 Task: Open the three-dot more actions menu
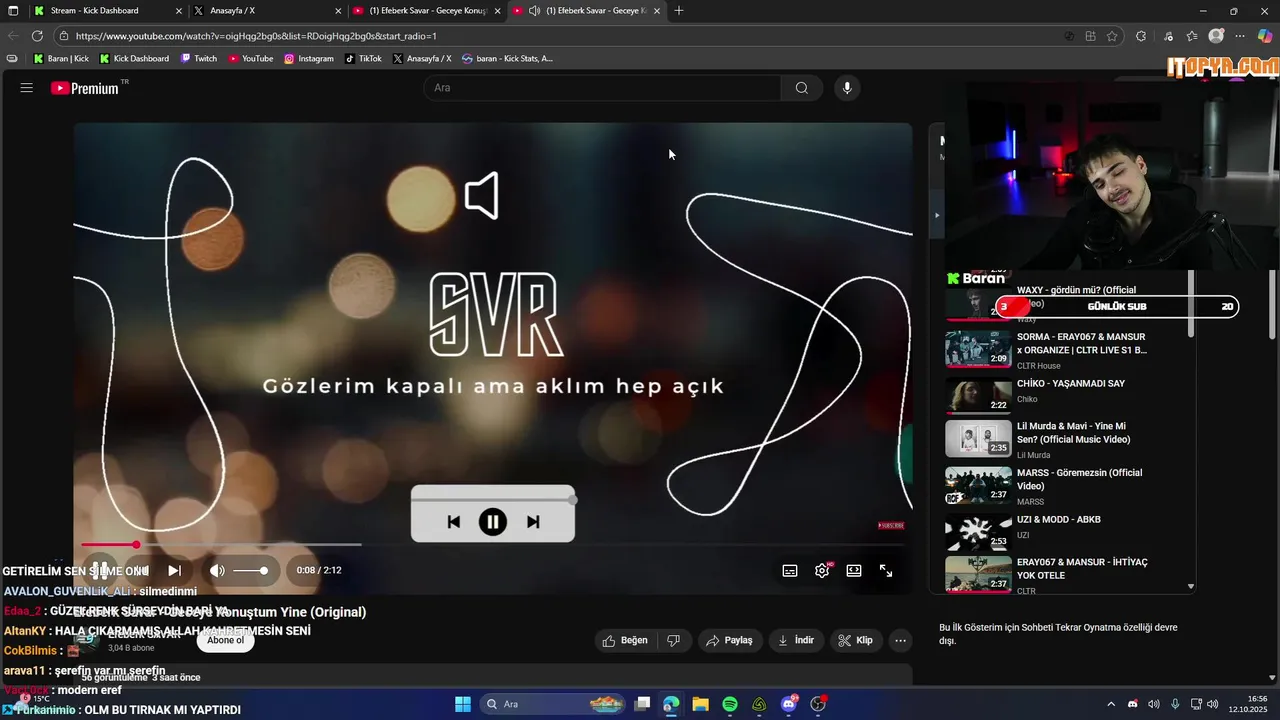[900, 641]
